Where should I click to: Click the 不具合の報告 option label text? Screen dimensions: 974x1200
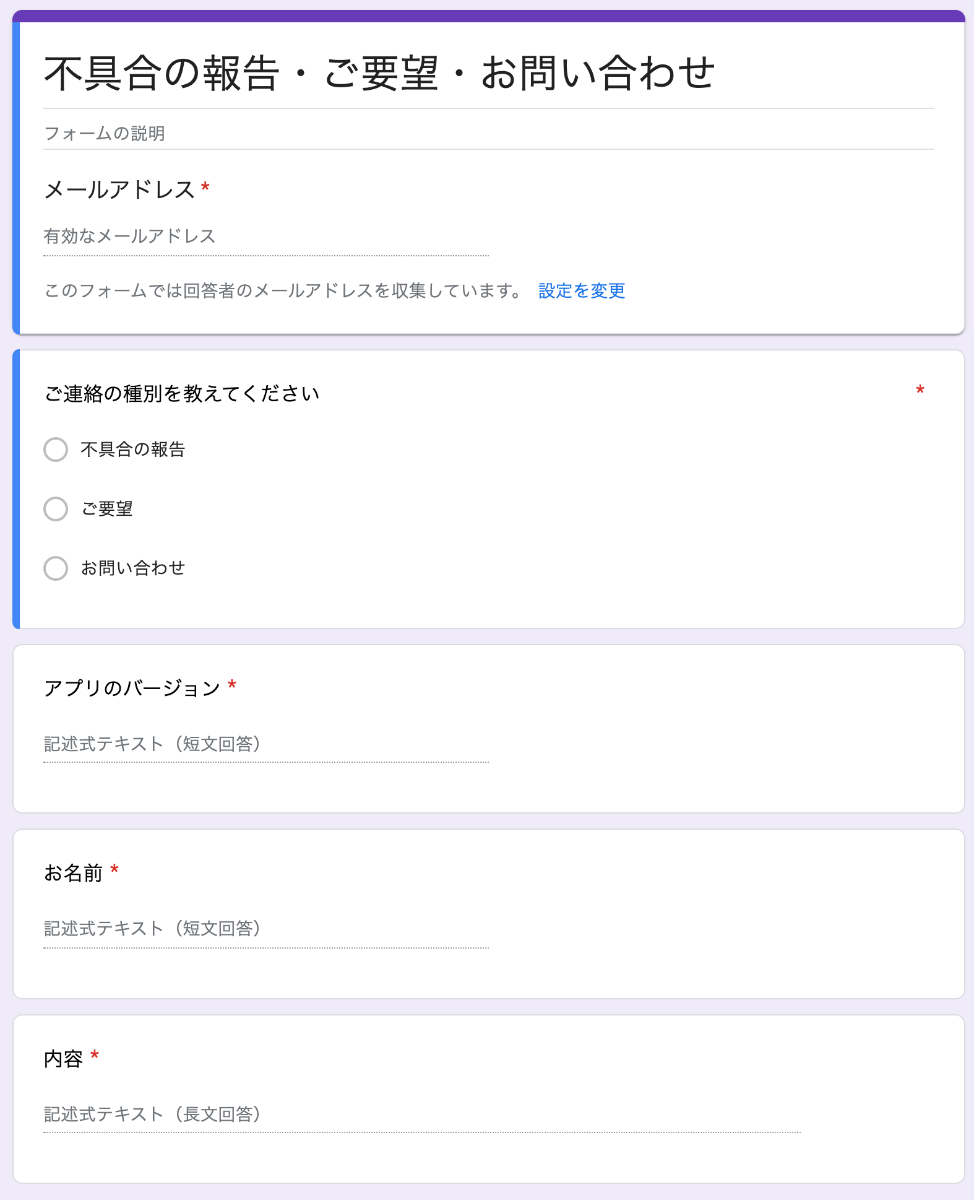click(133, 450)
